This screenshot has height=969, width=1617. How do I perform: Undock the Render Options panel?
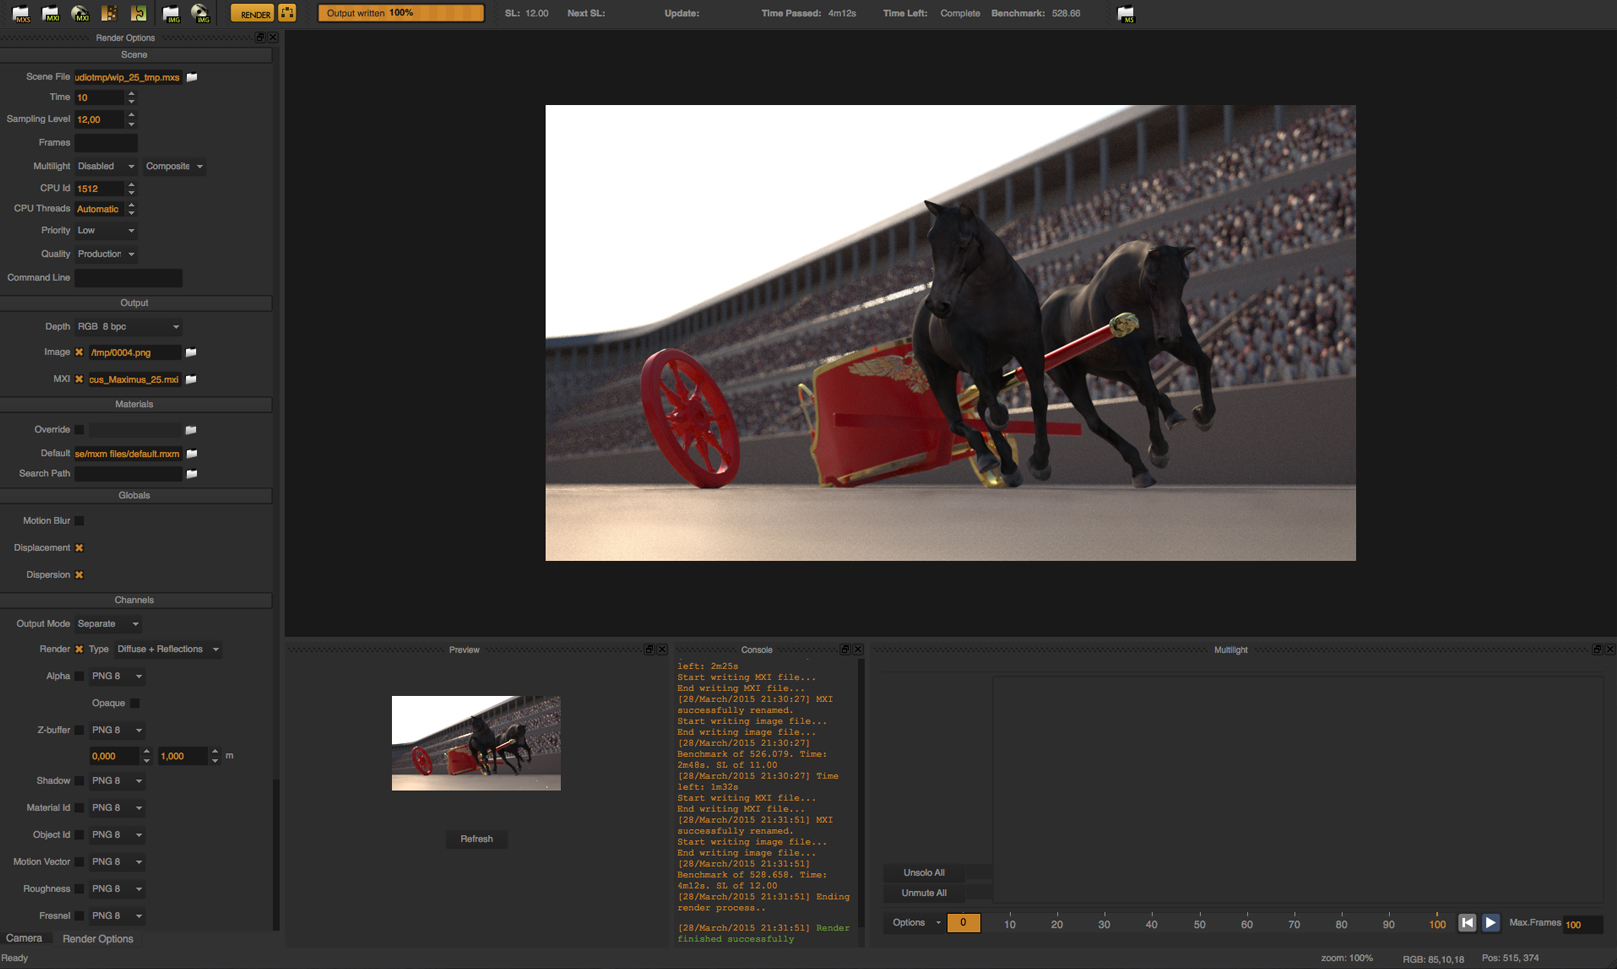[260, 37]
